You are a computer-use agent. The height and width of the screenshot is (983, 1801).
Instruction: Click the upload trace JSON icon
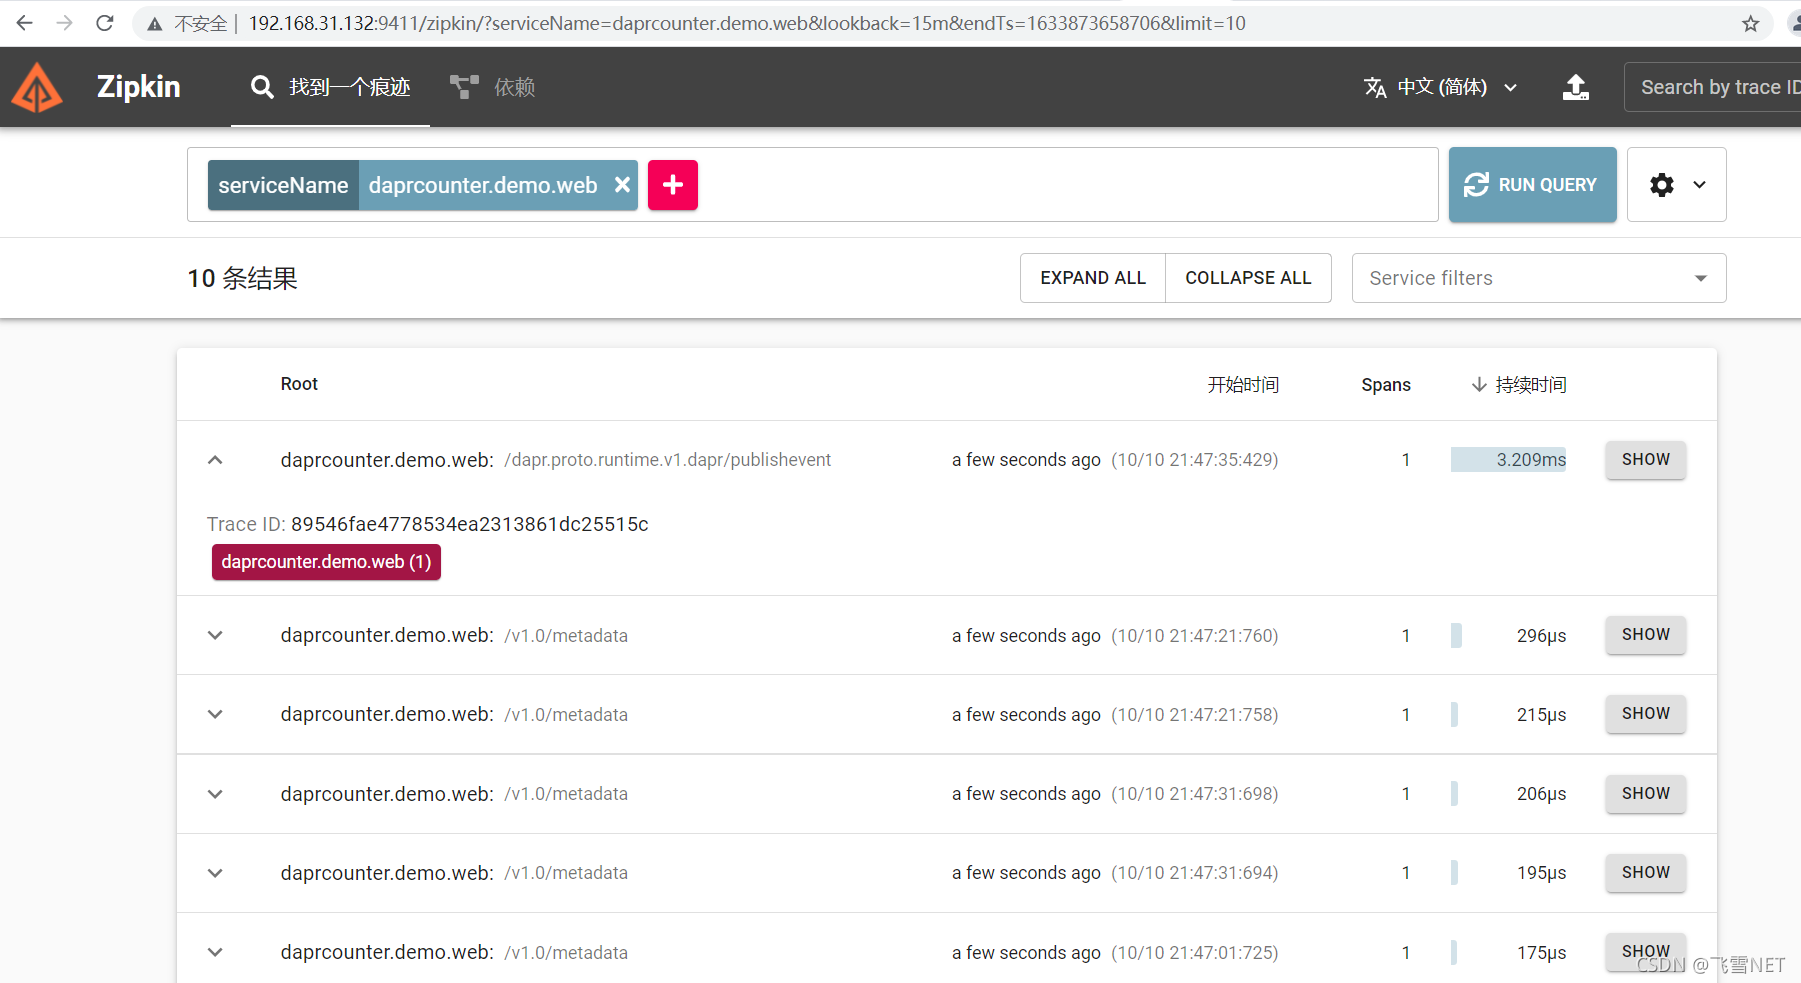pyautogui.click(x=1576, y=88)
